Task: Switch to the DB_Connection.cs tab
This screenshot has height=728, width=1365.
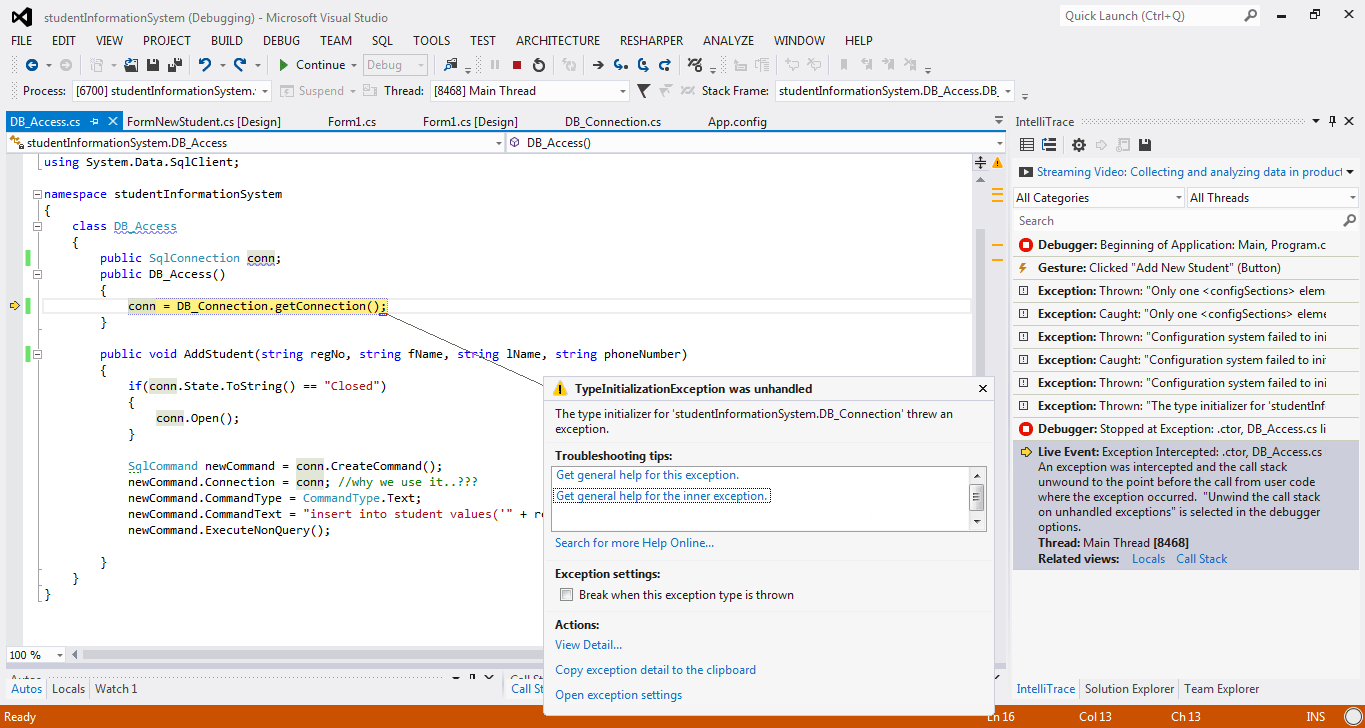Action: [x=612, y=122]
